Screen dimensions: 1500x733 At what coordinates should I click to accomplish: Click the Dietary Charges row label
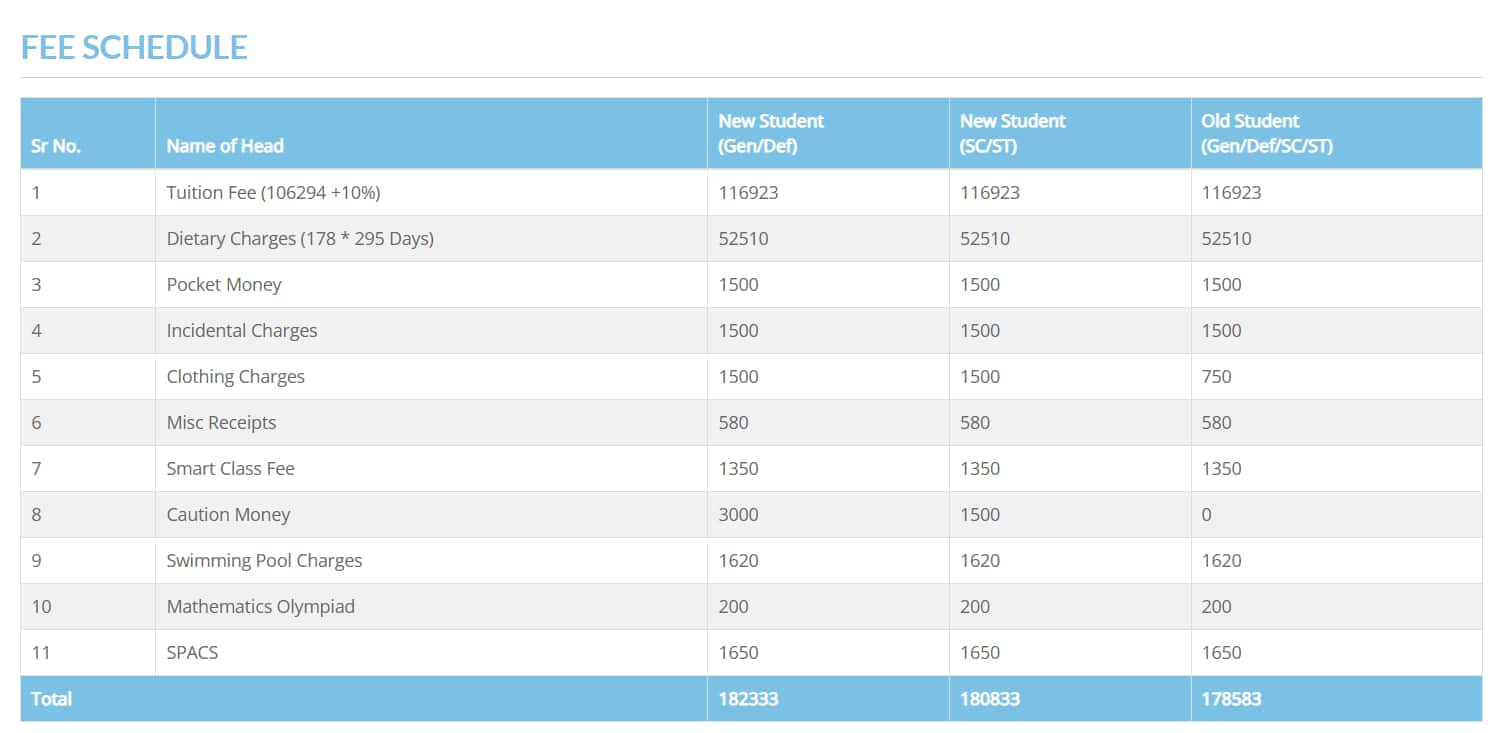[300, 239]
